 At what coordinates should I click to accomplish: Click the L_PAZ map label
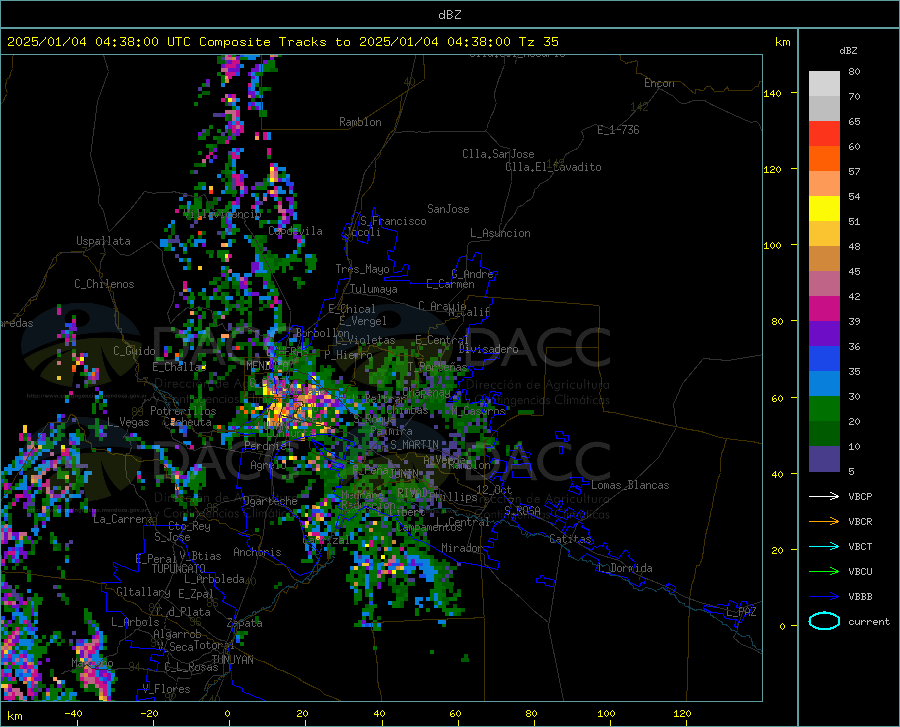pyautogui.click(x=741, y=612)
